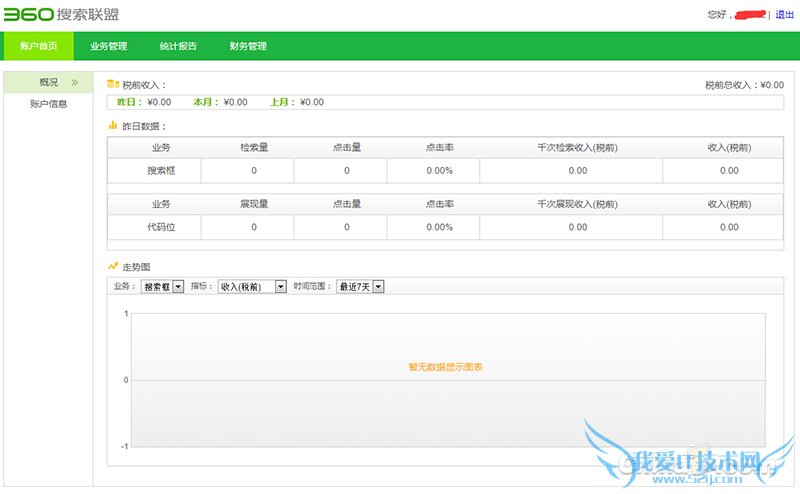Click the 检索量 column header
This screenshot has height=494, width=800.
254,147
